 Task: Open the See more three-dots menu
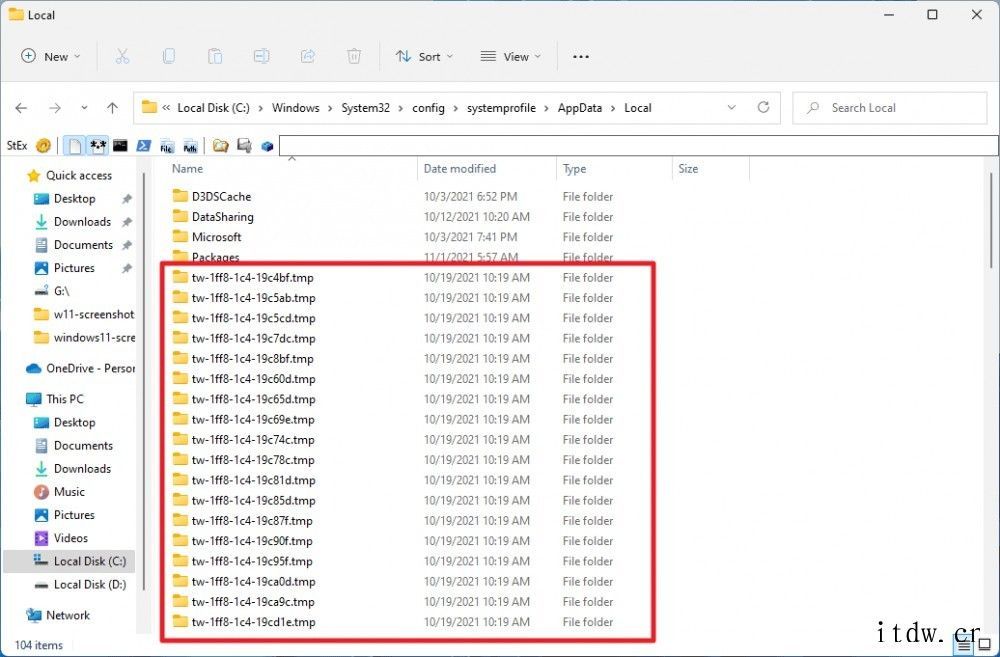(x=580, y=57)
